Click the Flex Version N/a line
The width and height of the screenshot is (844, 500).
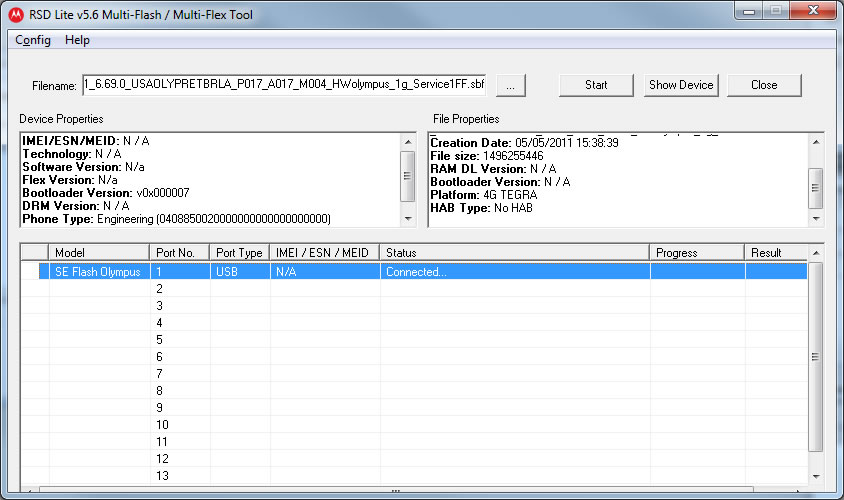[x=70, y=180]
